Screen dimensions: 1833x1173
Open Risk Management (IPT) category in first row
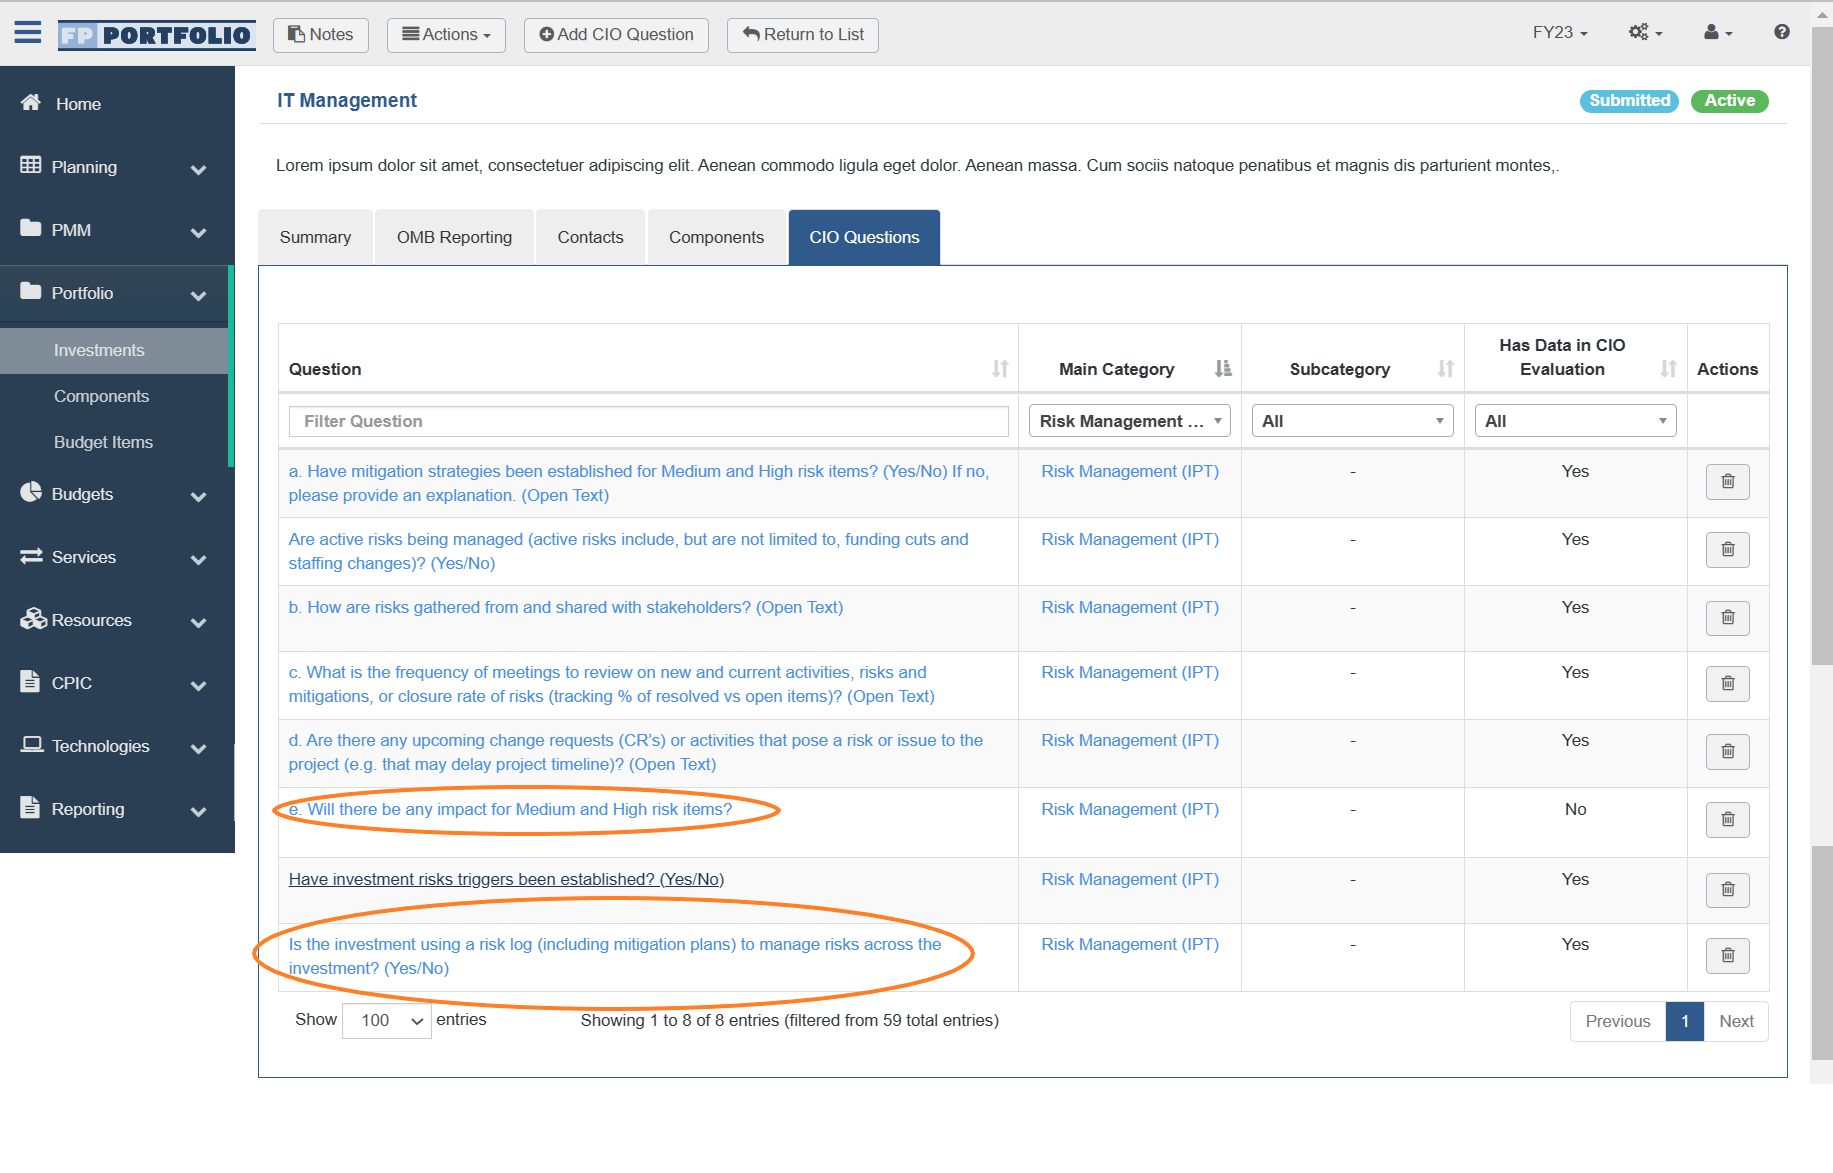point(1130,471)
